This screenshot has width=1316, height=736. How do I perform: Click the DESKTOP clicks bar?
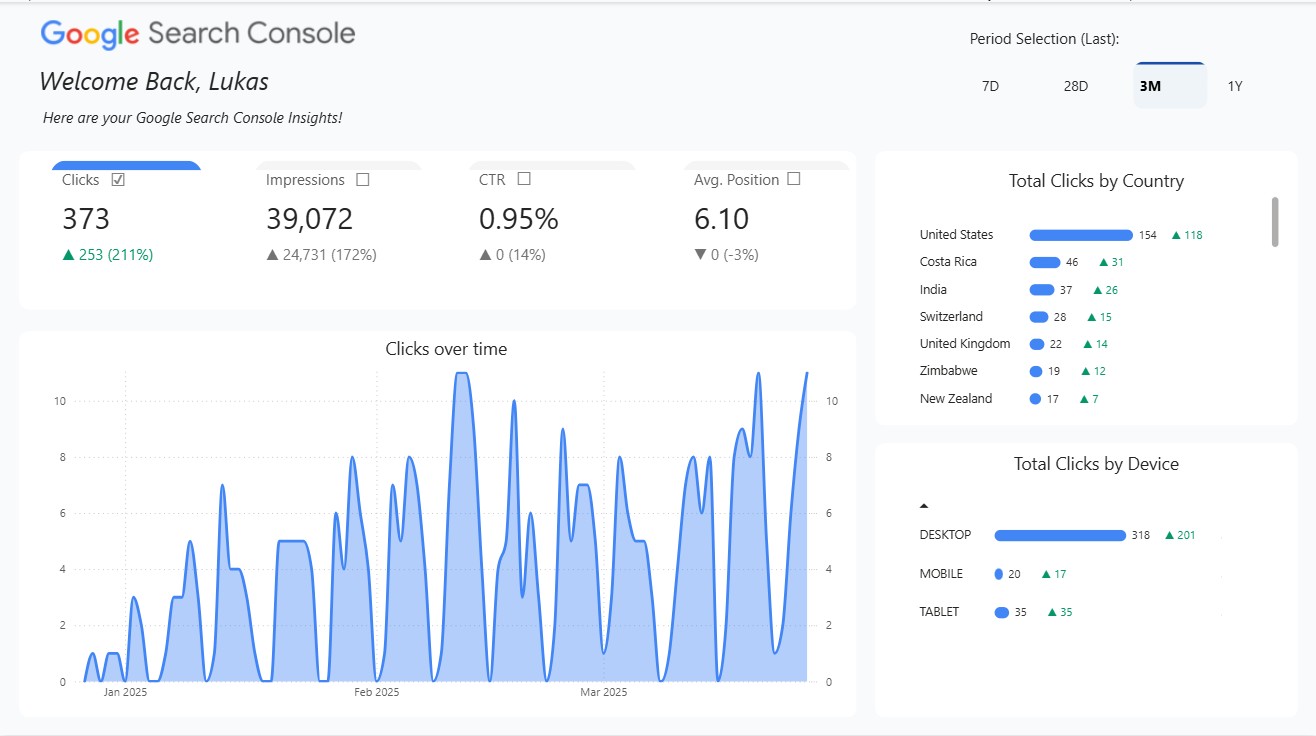tap(1060, 534)
